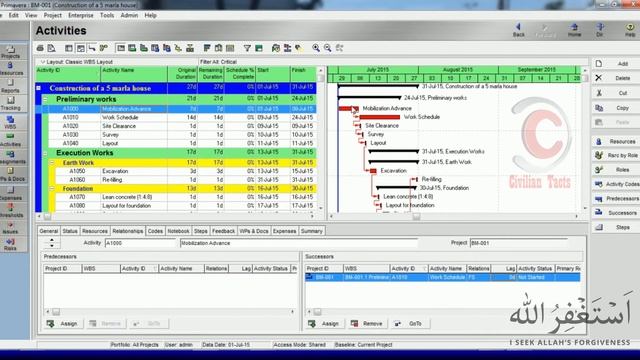Click the Print toolbar icon
640x360 pixels.
click(40, 48)
